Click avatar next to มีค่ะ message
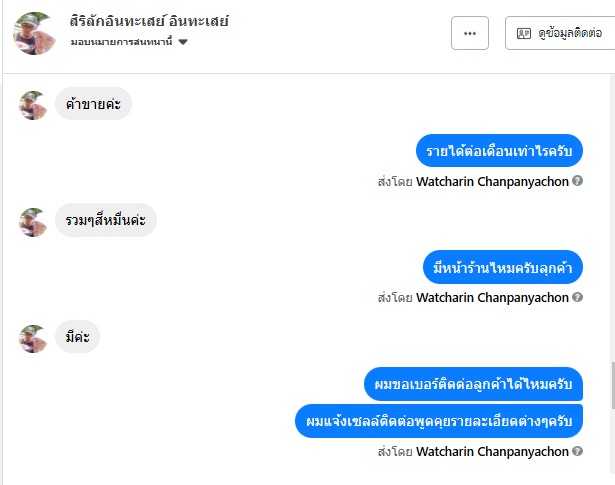Image resolution: width=615 pixels, height=485 pixels. point(33,338)
